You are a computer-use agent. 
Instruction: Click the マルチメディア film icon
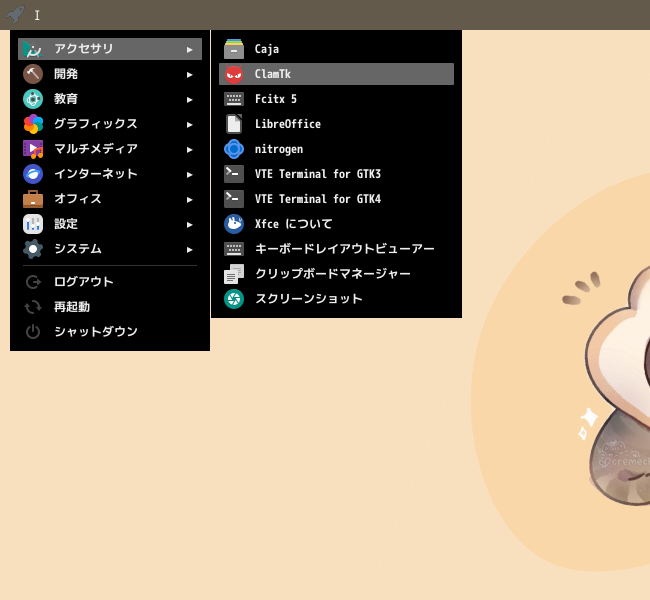pos(33,149)
